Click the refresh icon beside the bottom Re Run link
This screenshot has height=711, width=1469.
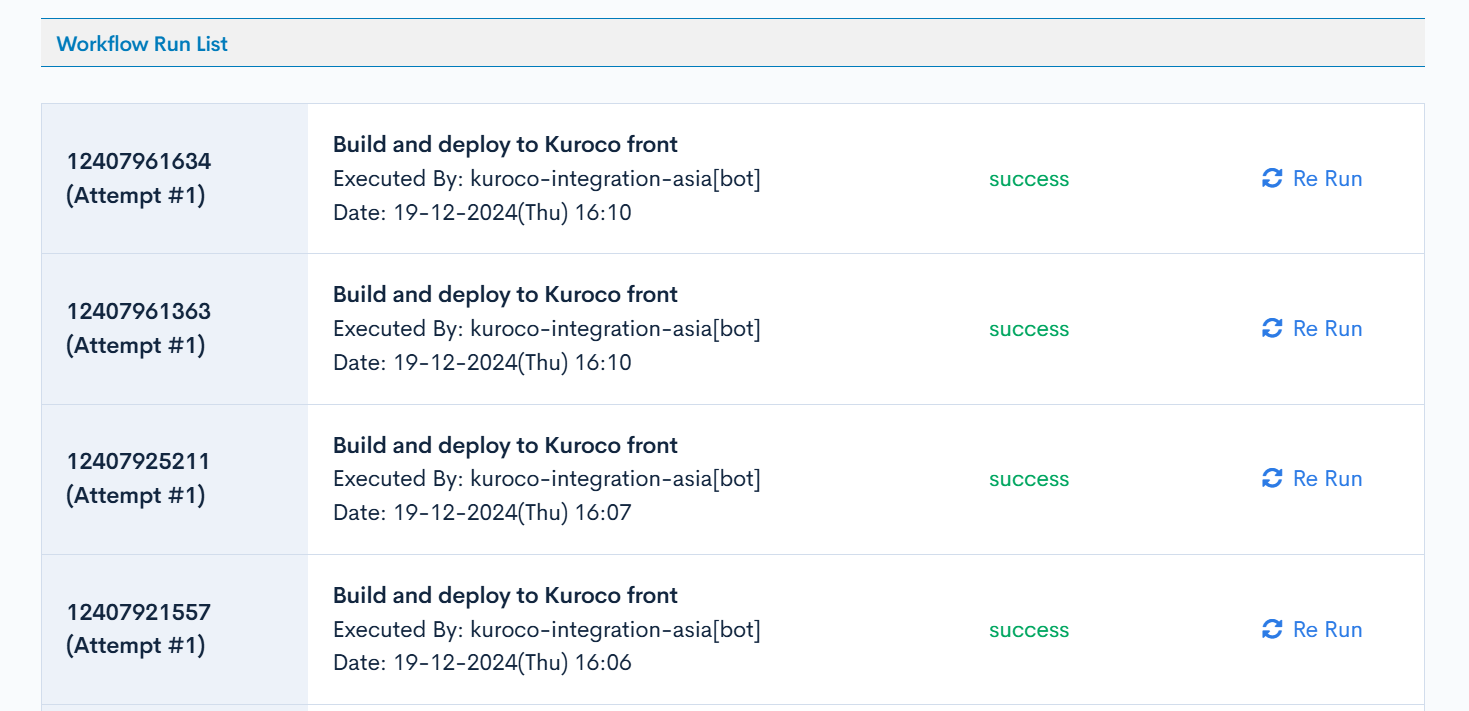(1271, 629)
